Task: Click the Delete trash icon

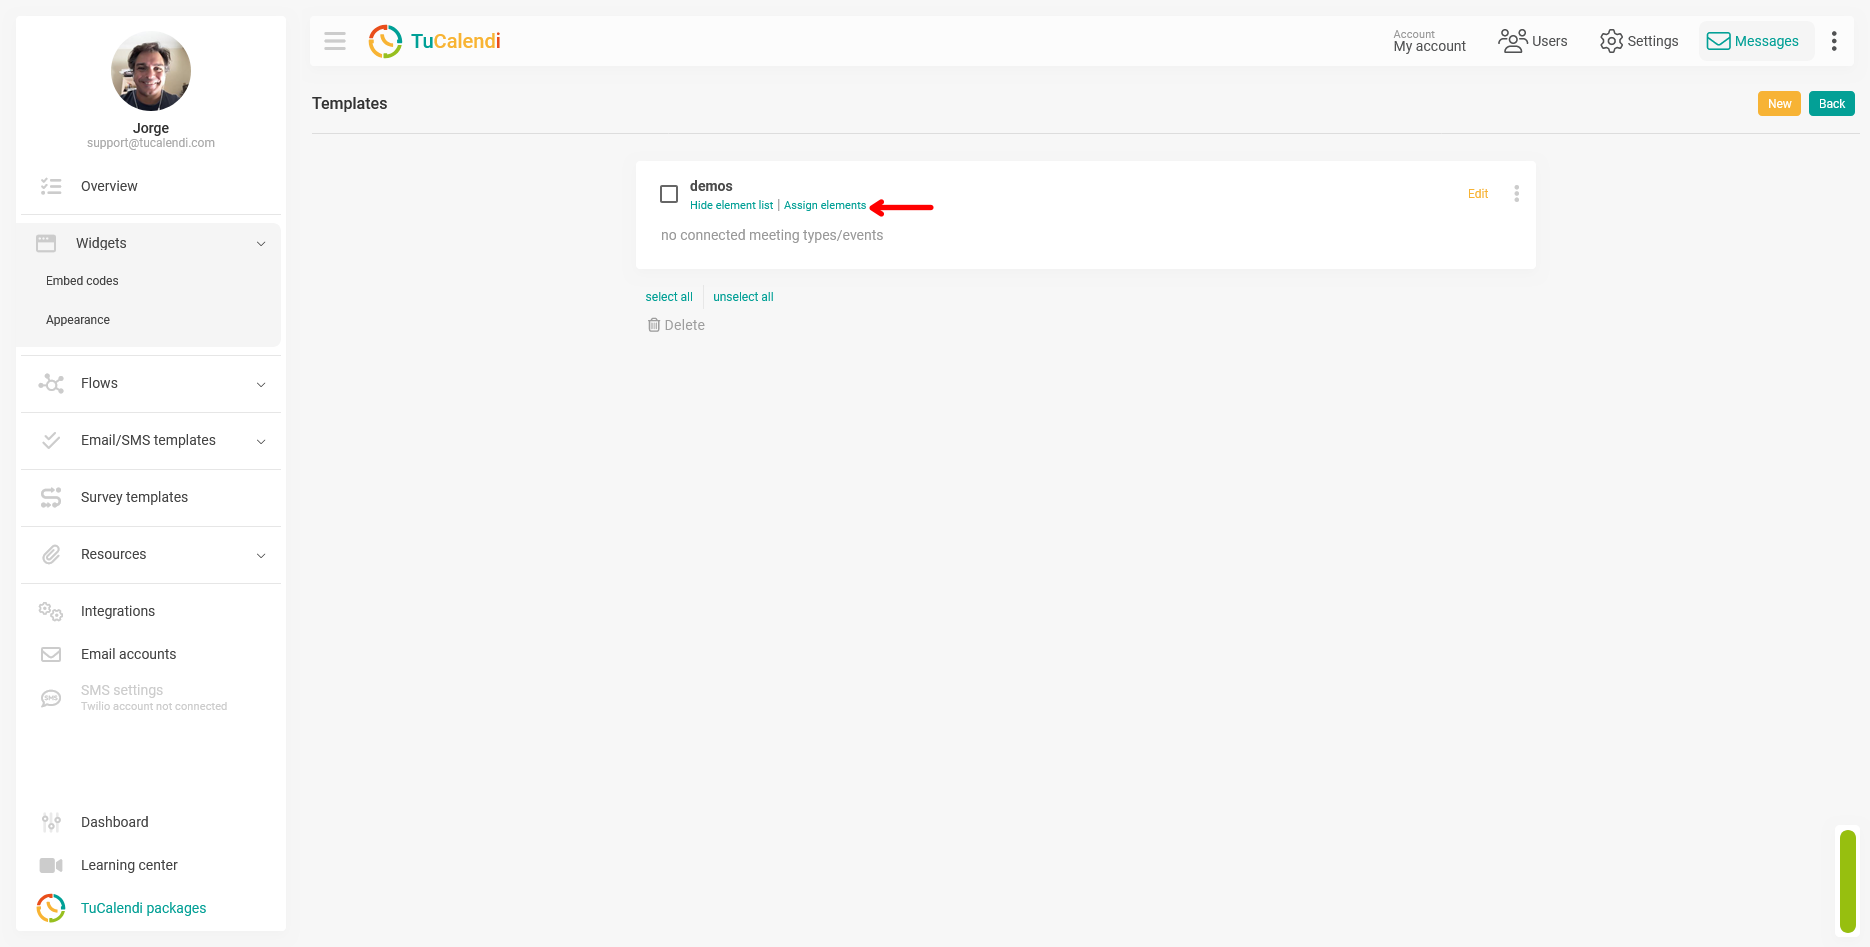Action: click(x=654, y=325)
